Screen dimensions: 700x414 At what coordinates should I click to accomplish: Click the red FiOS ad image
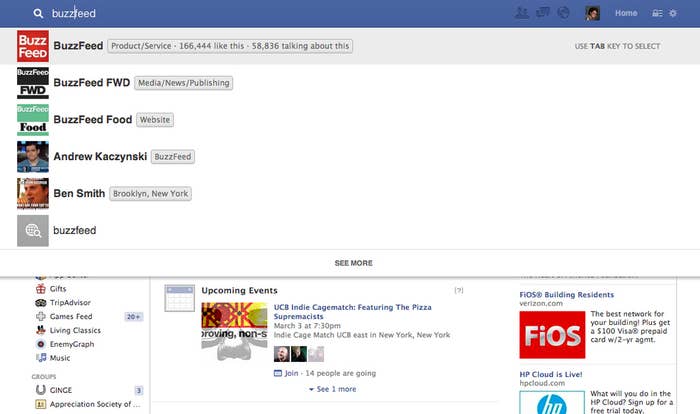pyautogui.click(x=552, y=335)
